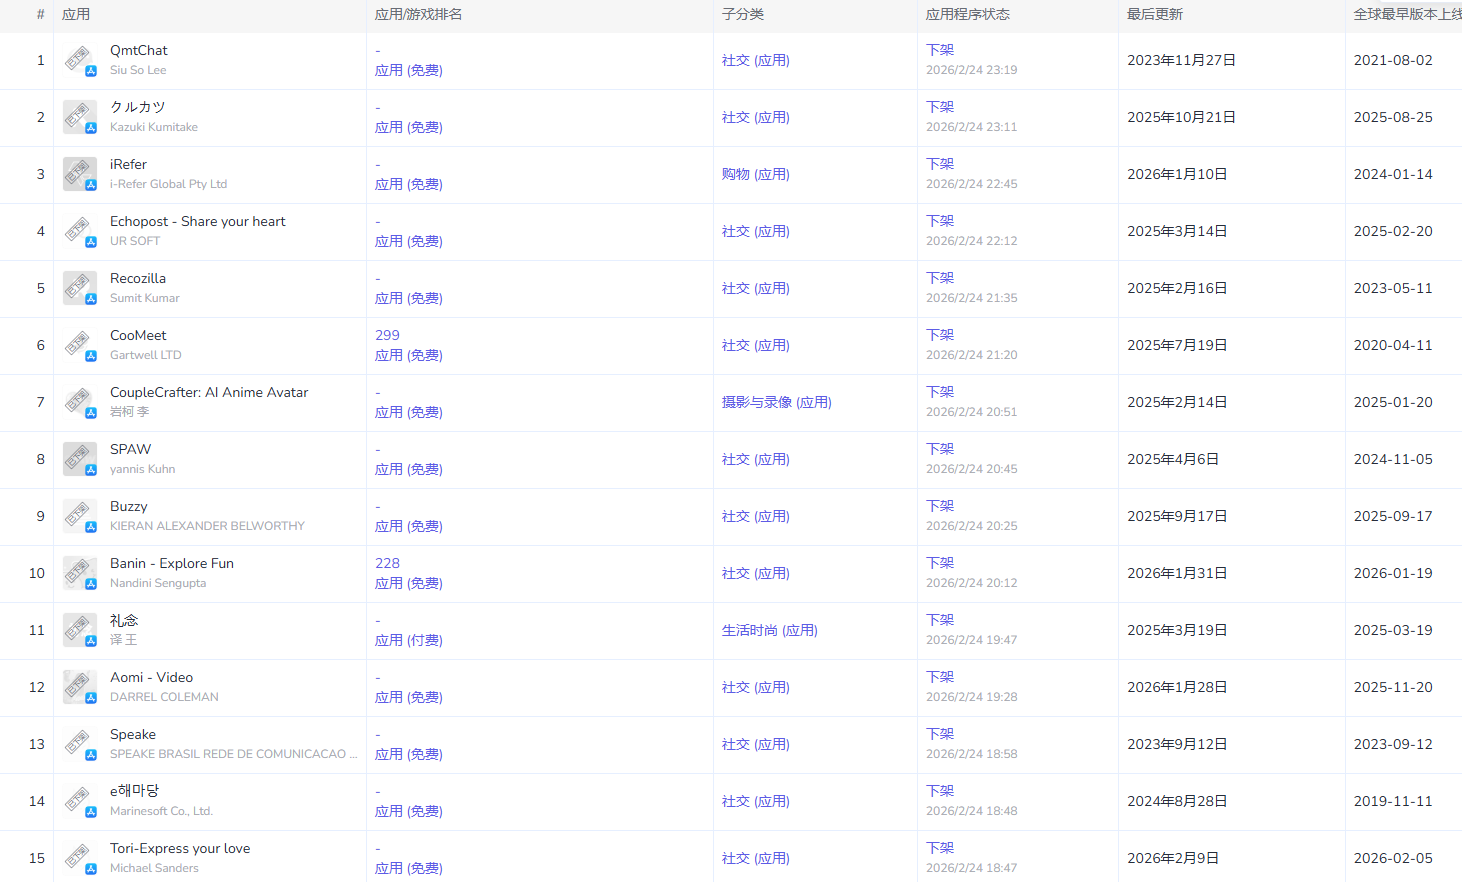Click the 购物 (应用) subcategory for iRefer
This screenshot has height=882, width=1462.
[x=756, y=174]
